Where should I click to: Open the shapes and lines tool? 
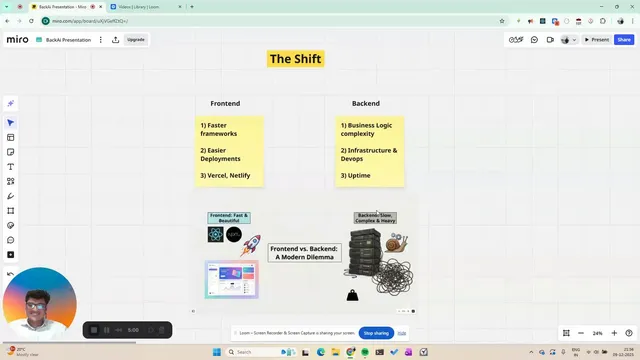coord(11,182)
